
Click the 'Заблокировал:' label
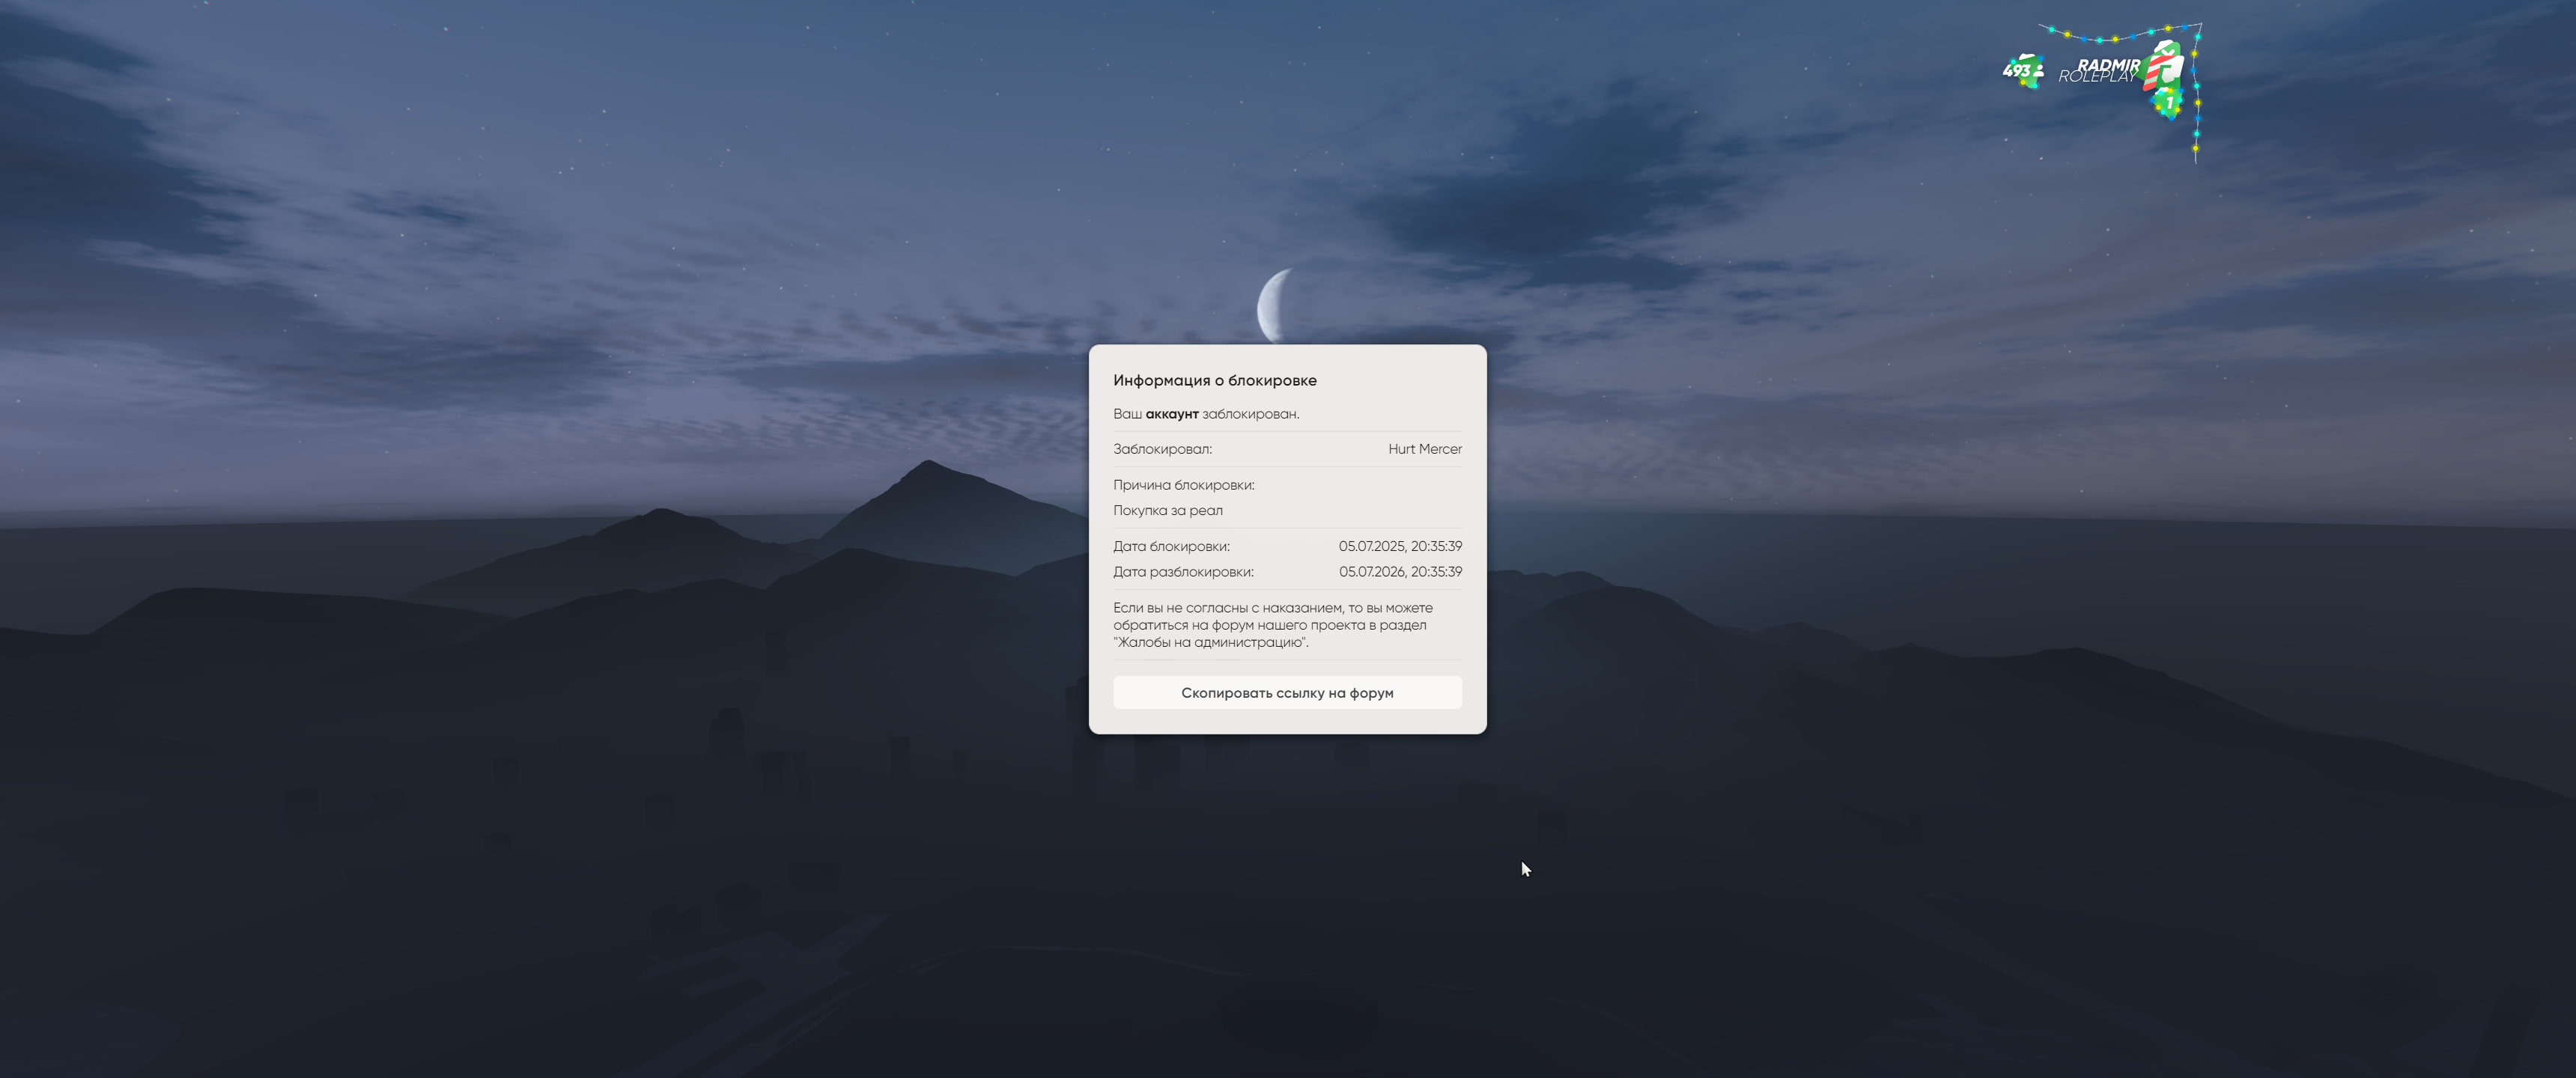pyautogui.click(x=1162, y=449)
